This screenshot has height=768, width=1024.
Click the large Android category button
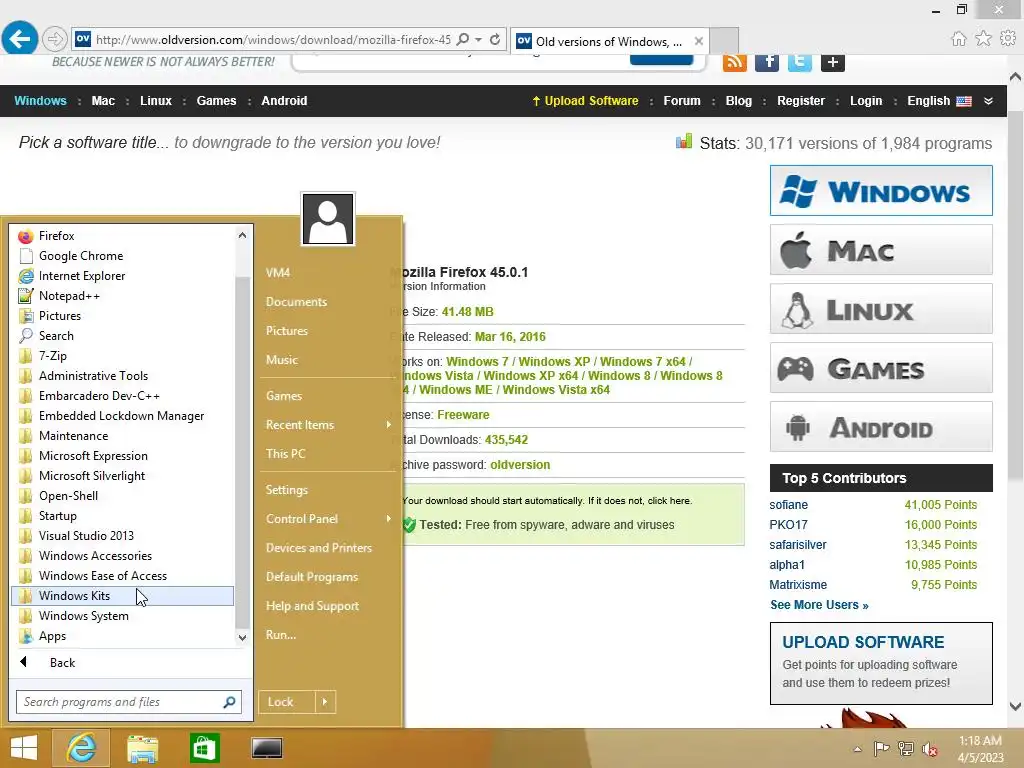tap(881, 427)
